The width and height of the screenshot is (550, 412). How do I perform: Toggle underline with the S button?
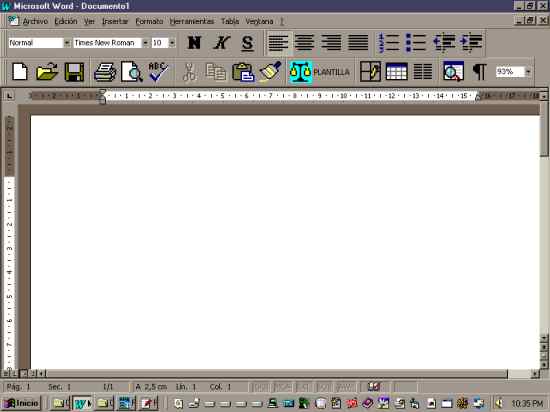[x=247, y=43]
